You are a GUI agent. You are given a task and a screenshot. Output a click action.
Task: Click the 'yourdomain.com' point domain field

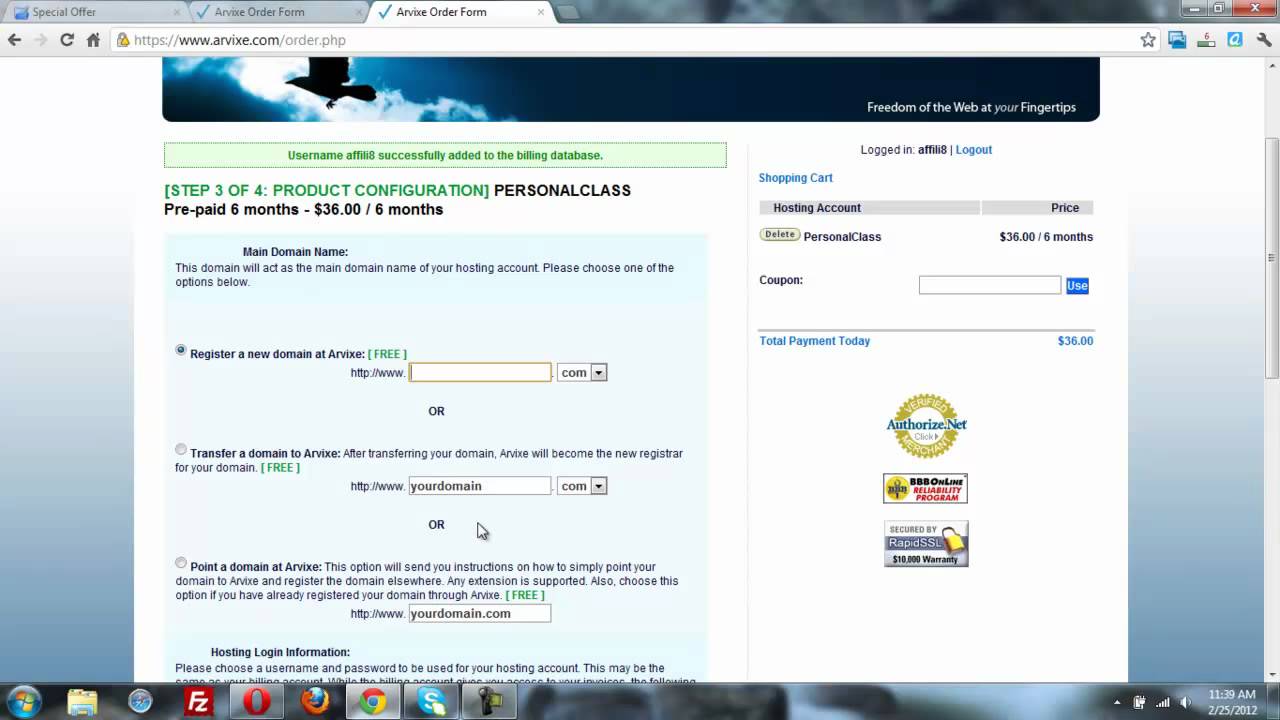tap(480, 614)
